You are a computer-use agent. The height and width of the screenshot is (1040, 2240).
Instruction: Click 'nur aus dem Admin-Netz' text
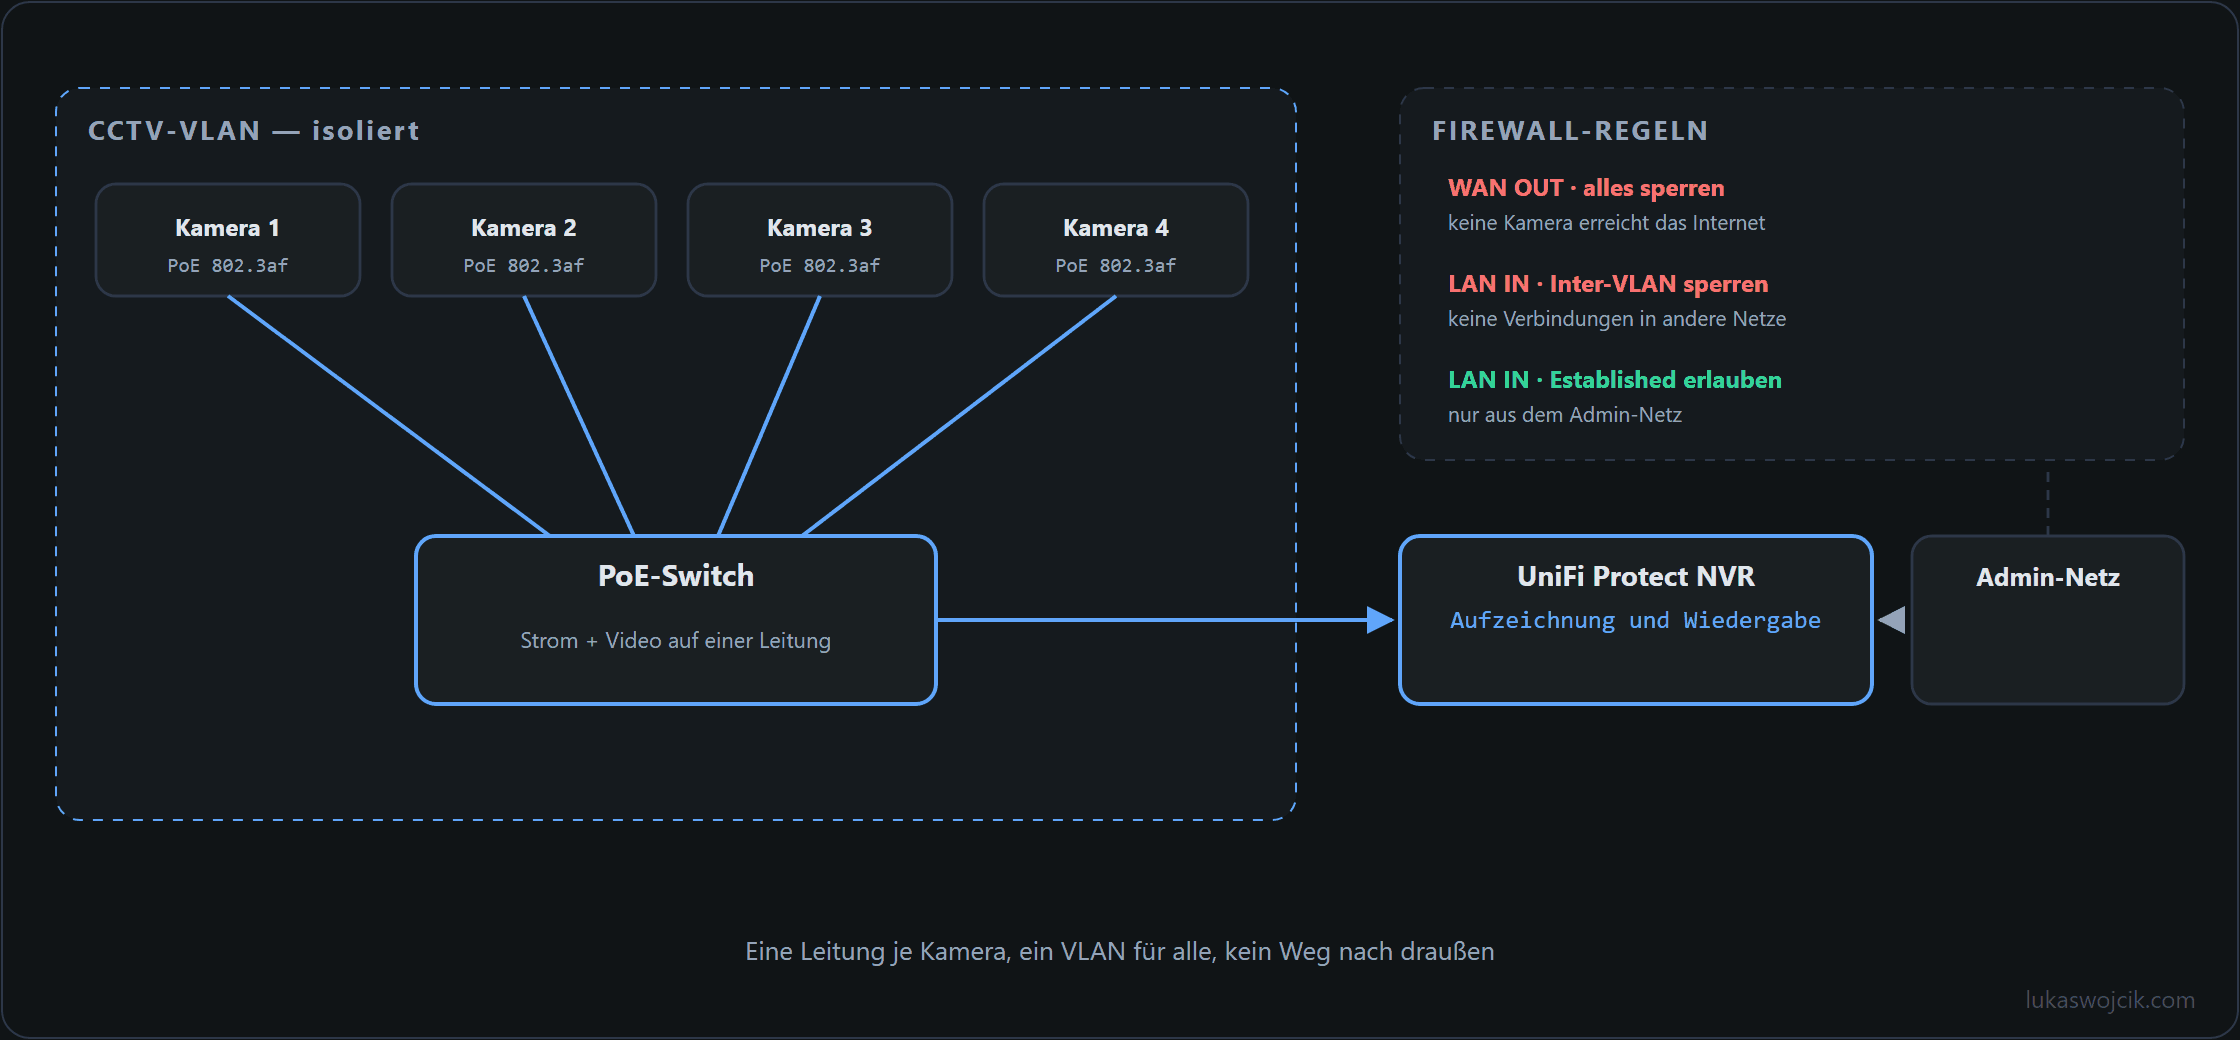[x=1565, y=415]
